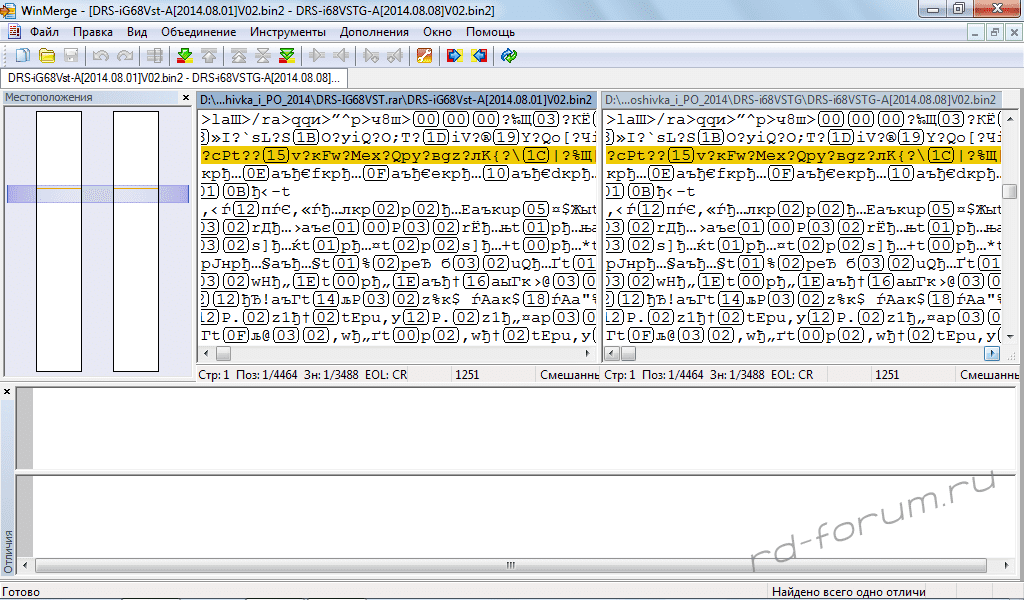Copy all to right blue arrow icon

click(455, 56)
